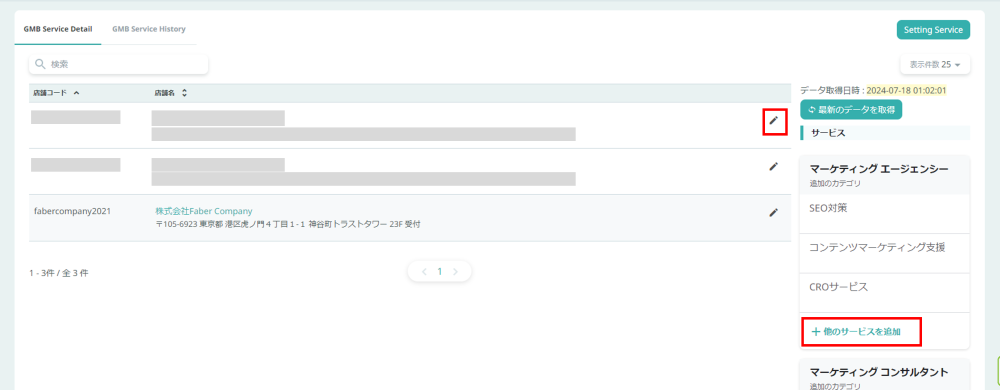
Task: Click the サービス section heading
Action: (885, 133)
